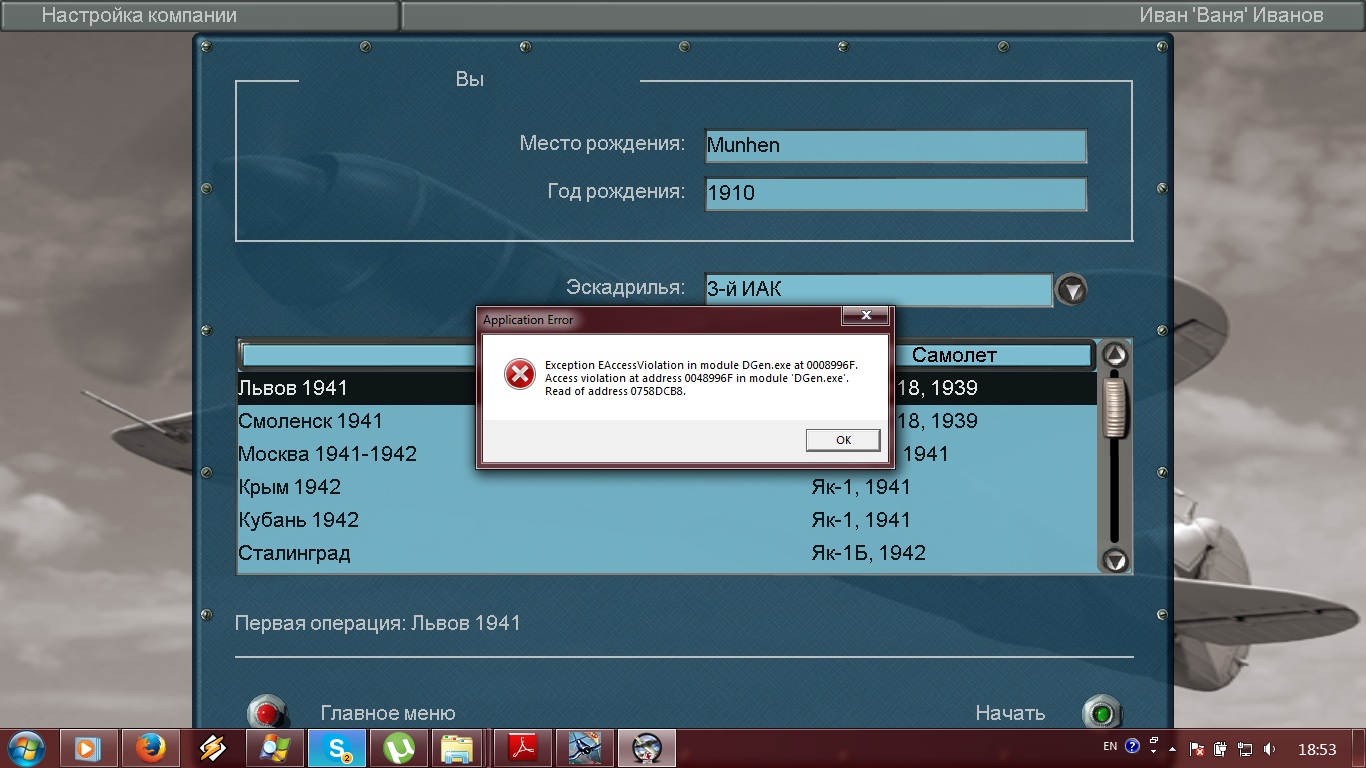Select the Львов 1941 campaign row
Screen dimensions: 1366x768
pyautogui.click(x=668, y=388)
